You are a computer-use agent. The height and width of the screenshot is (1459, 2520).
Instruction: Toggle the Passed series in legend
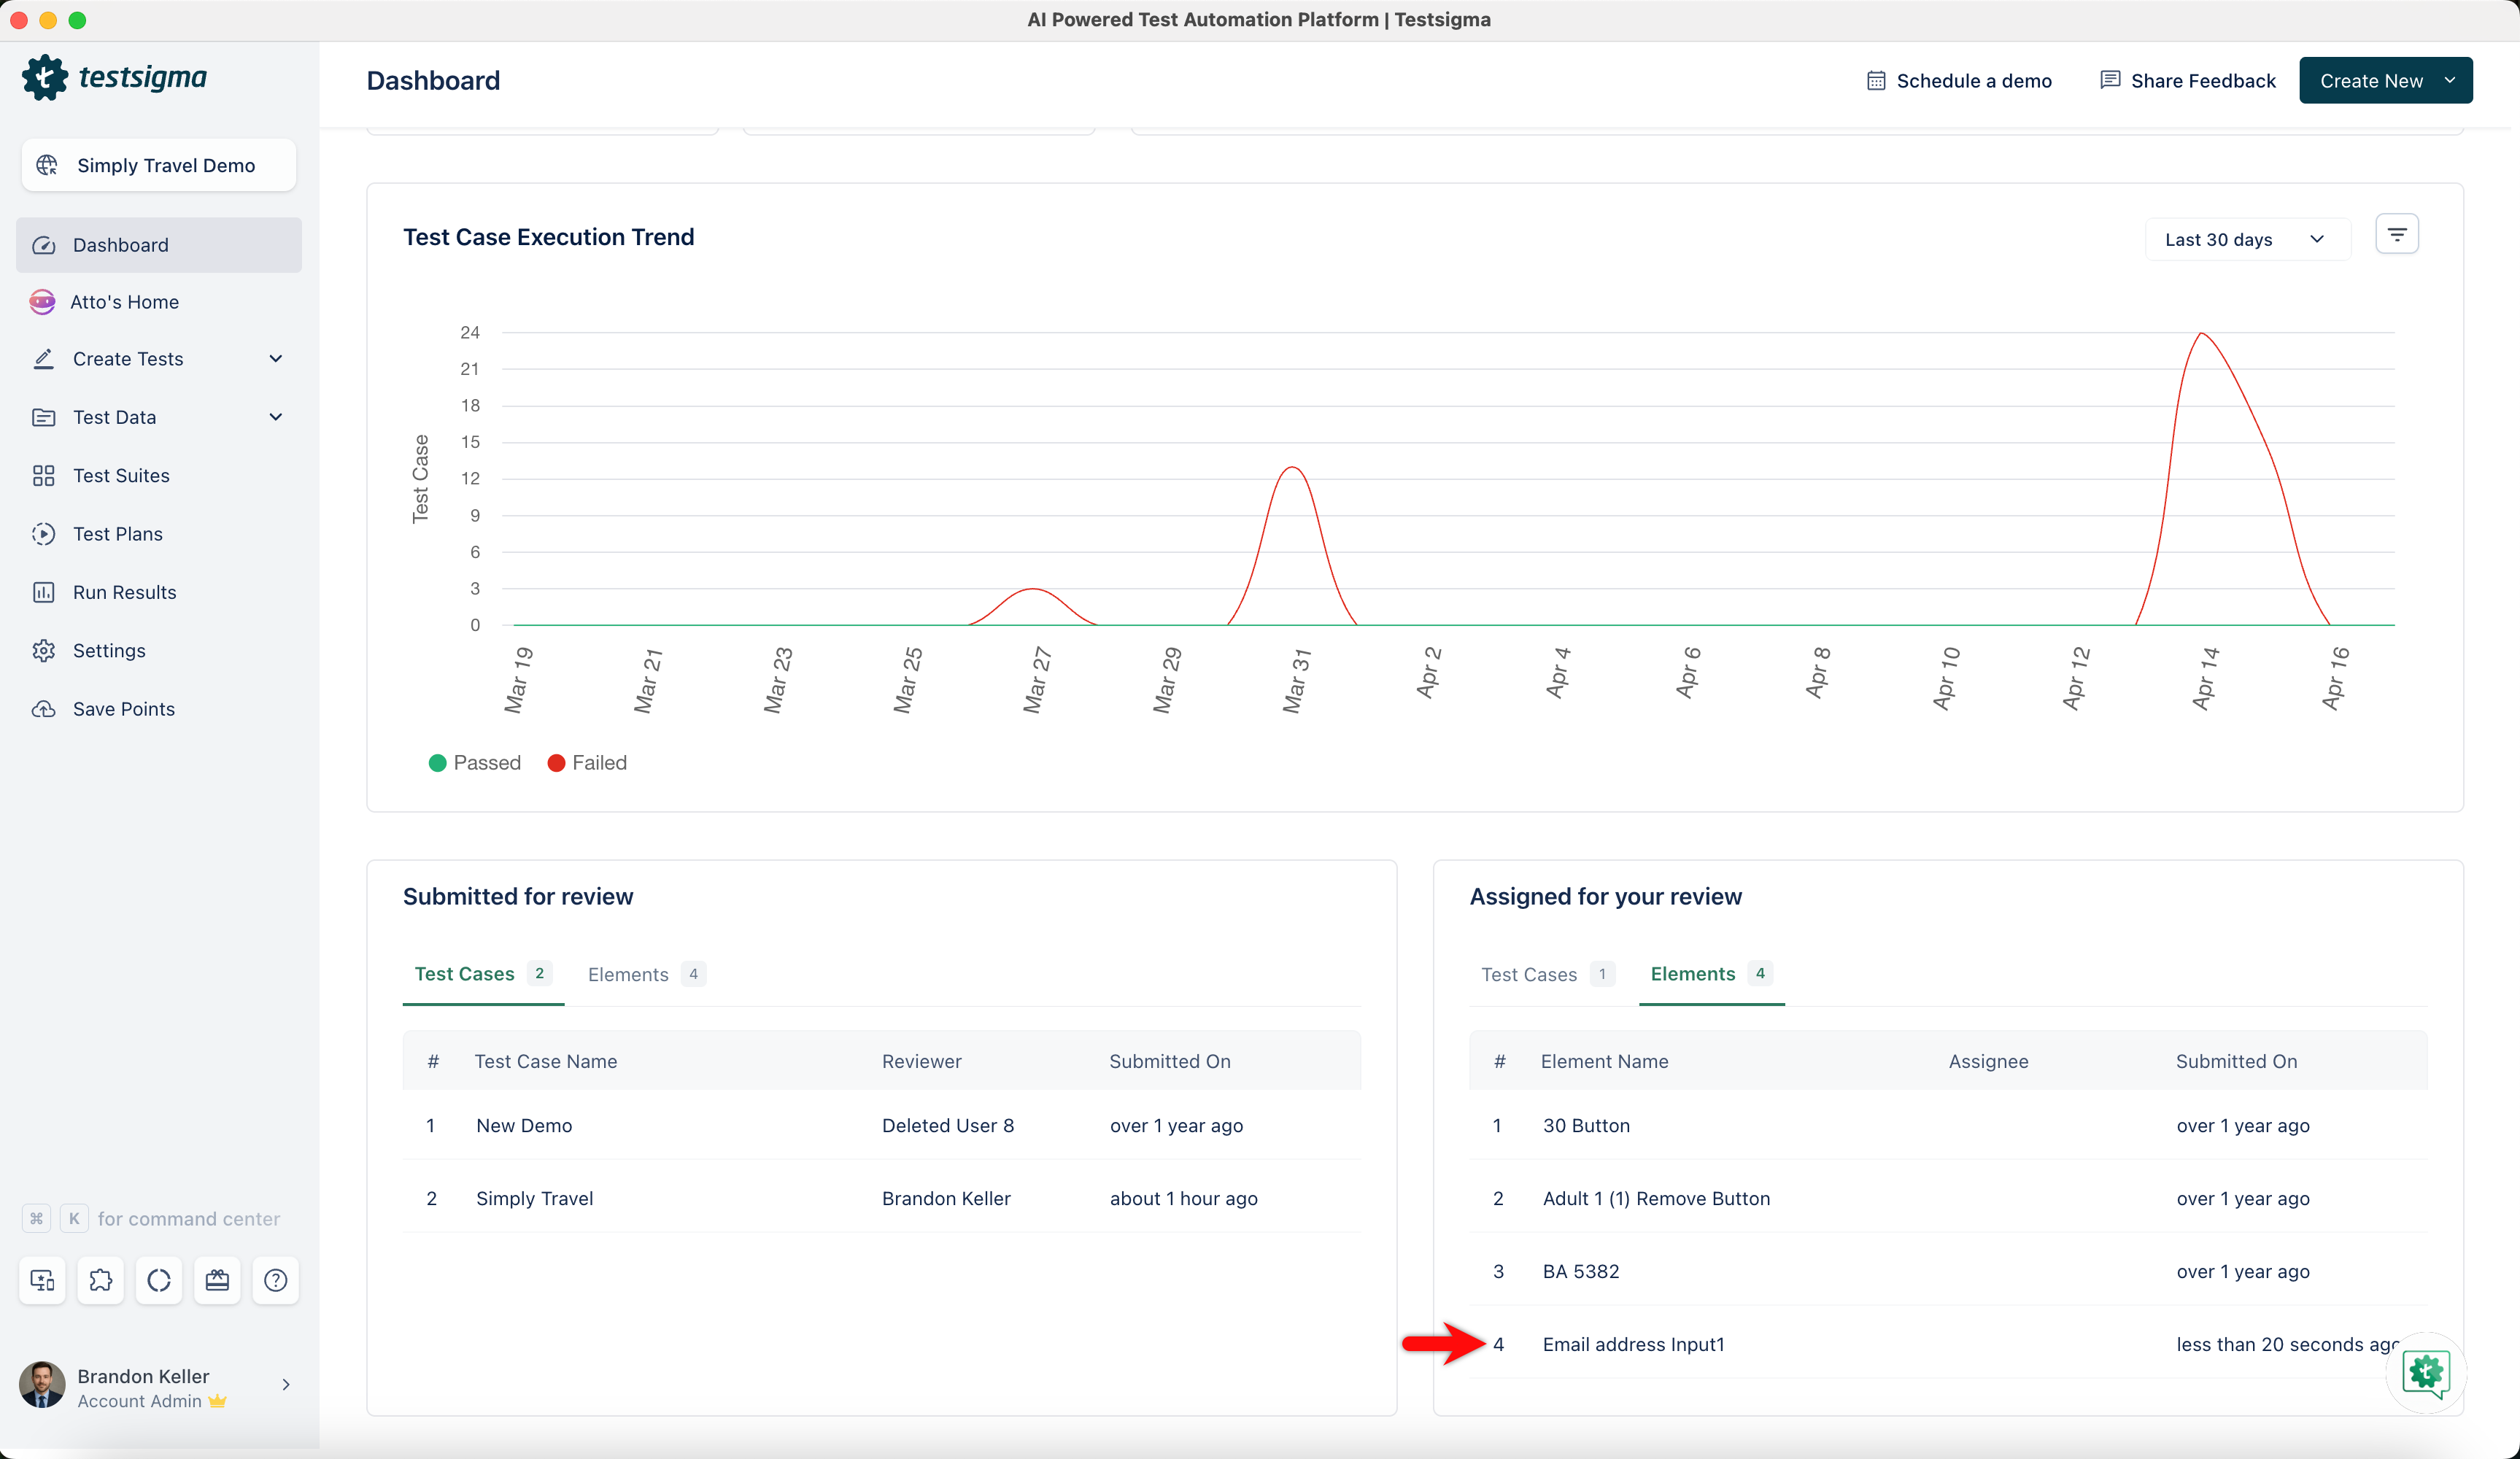tap(475, 763)
